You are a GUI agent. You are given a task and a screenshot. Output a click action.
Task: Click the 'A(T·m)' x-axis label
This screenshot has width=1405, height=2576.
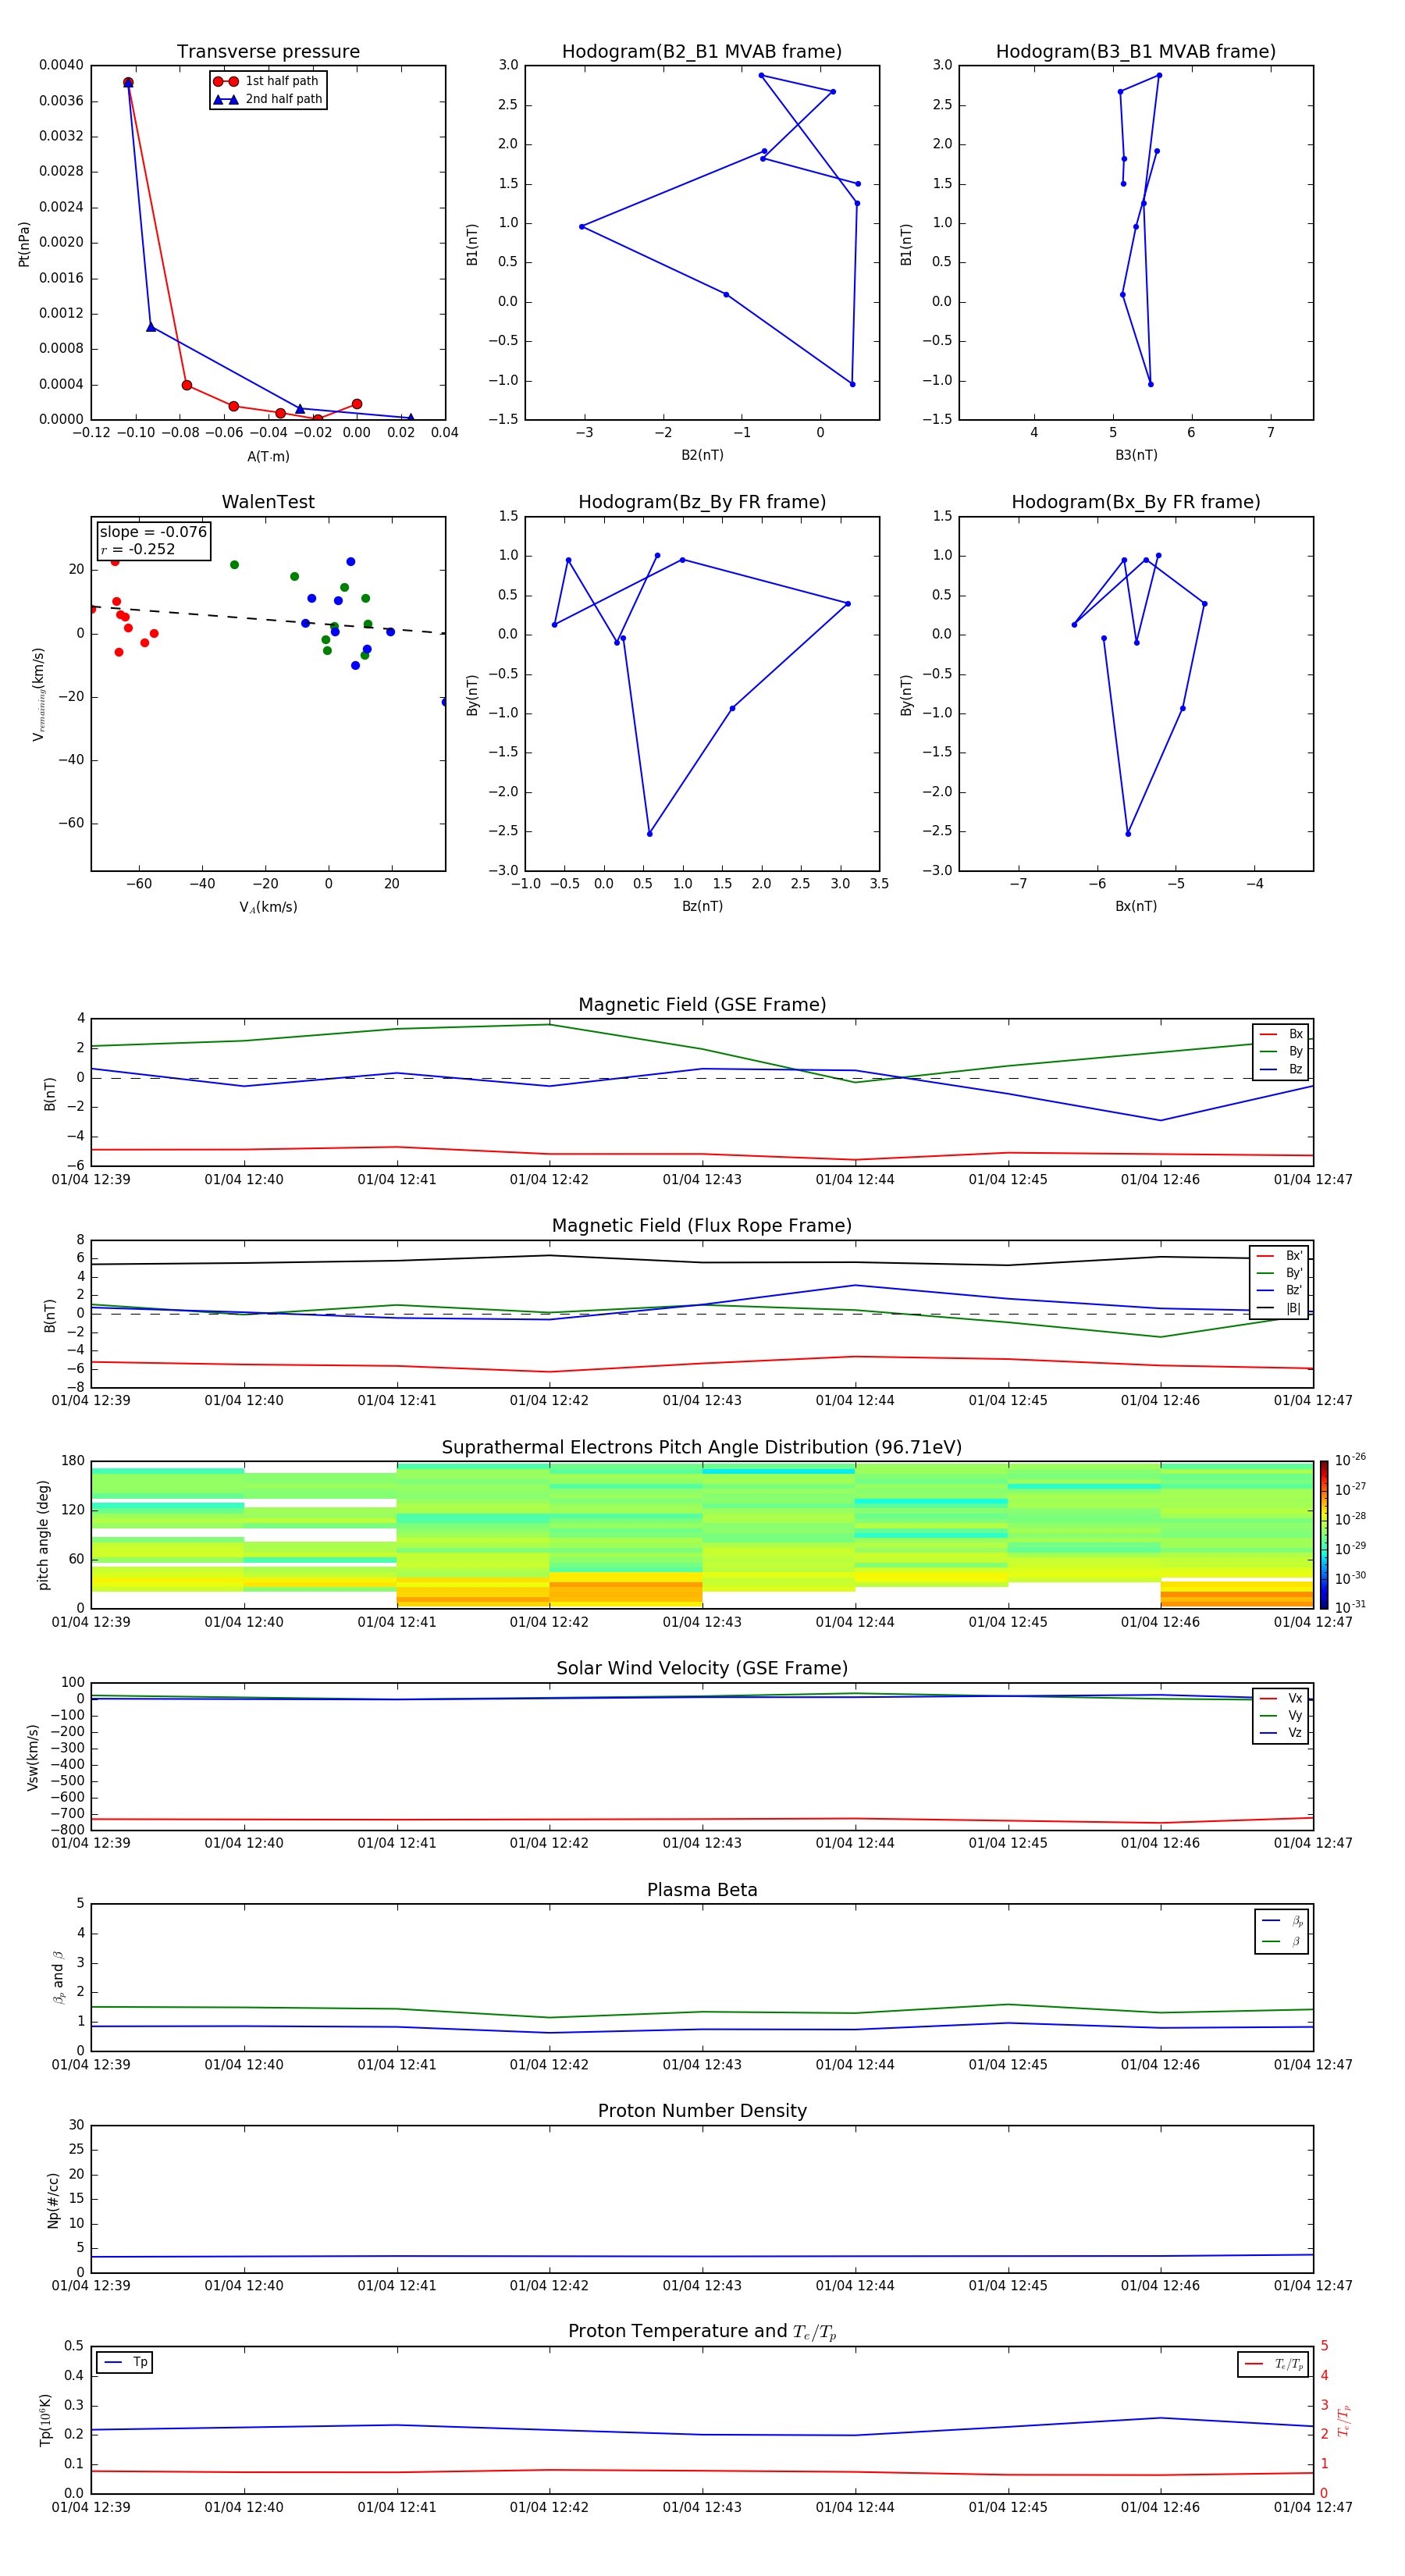click(x=268, y=456)
